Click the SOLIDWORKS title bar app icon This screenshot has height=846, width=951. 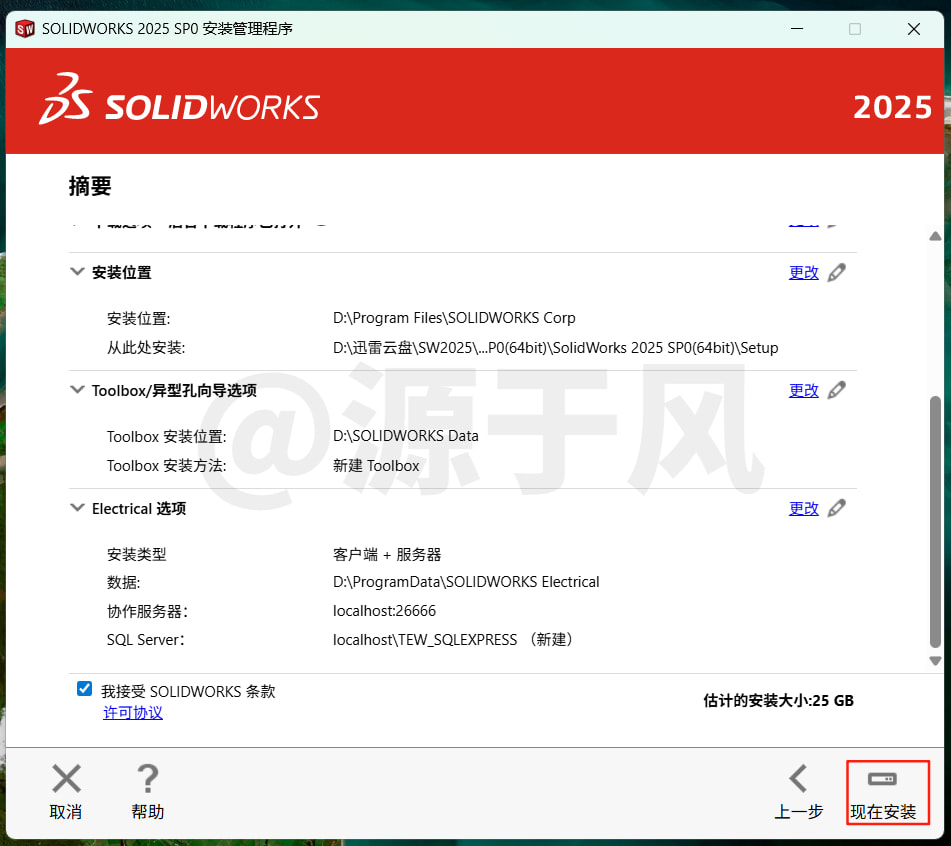[25, 29]
